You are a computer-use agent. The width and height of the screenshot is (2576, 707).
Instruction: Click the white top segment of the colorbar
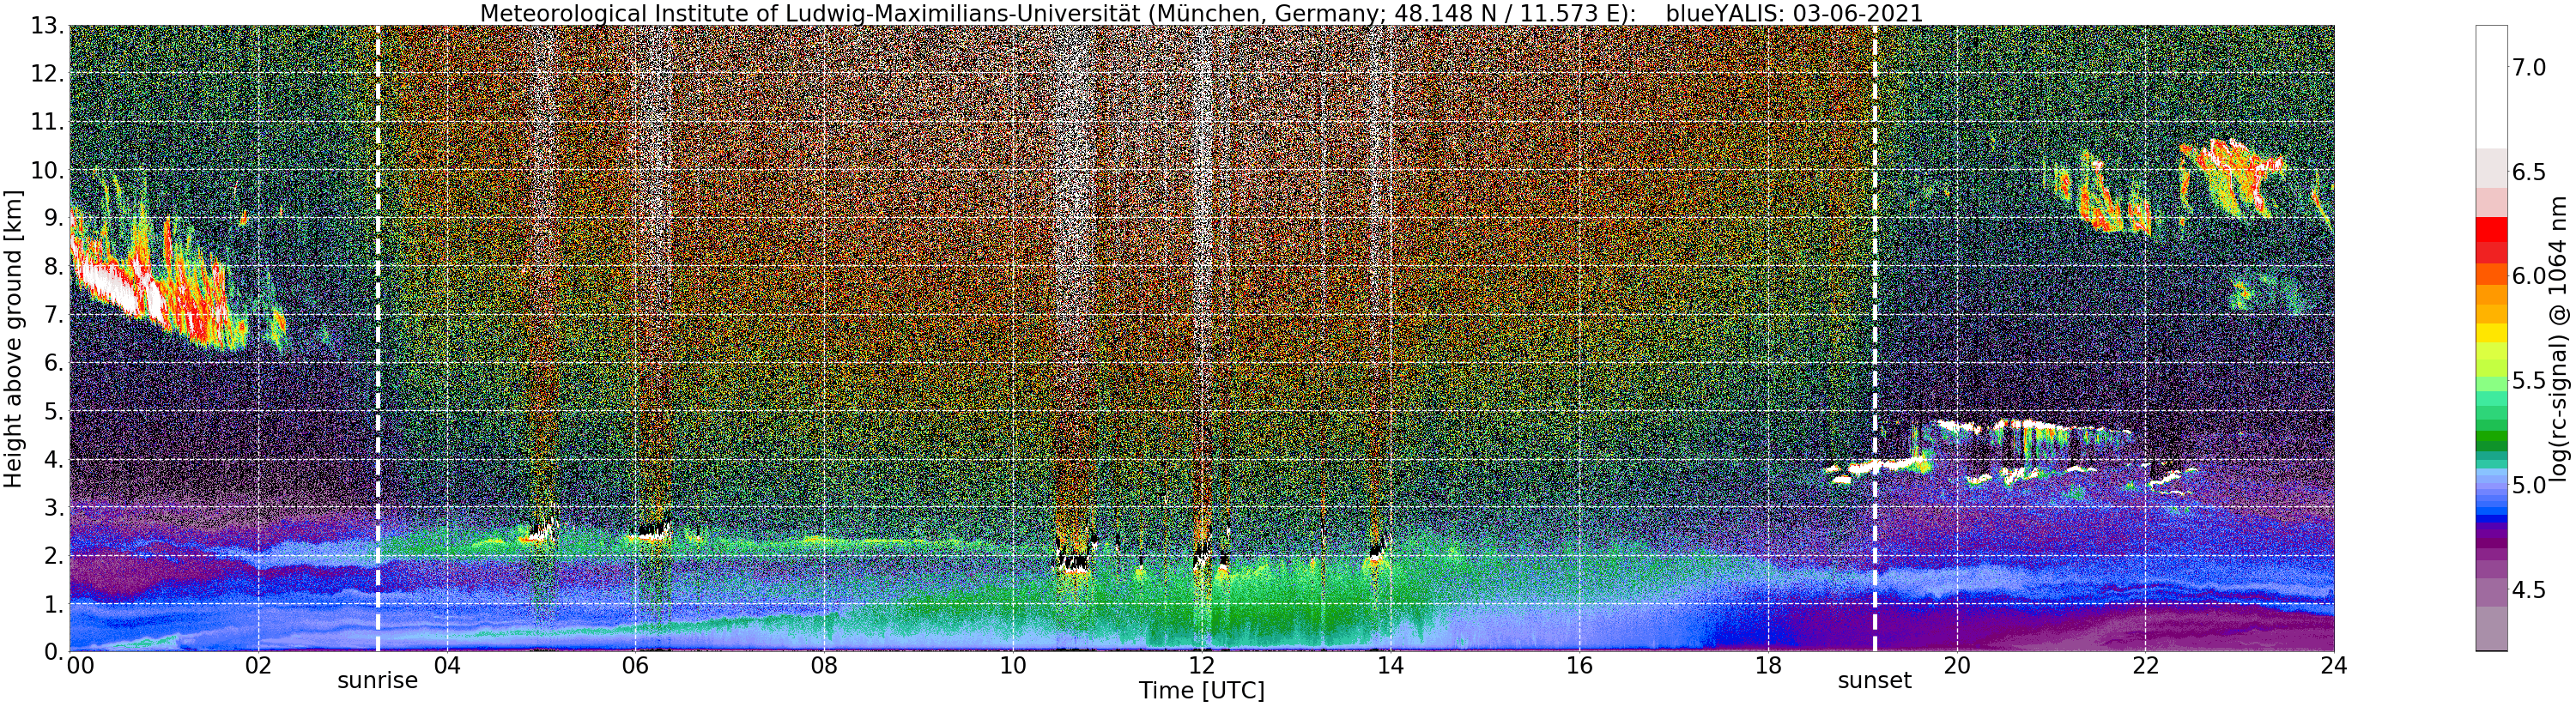point(2491,87)
